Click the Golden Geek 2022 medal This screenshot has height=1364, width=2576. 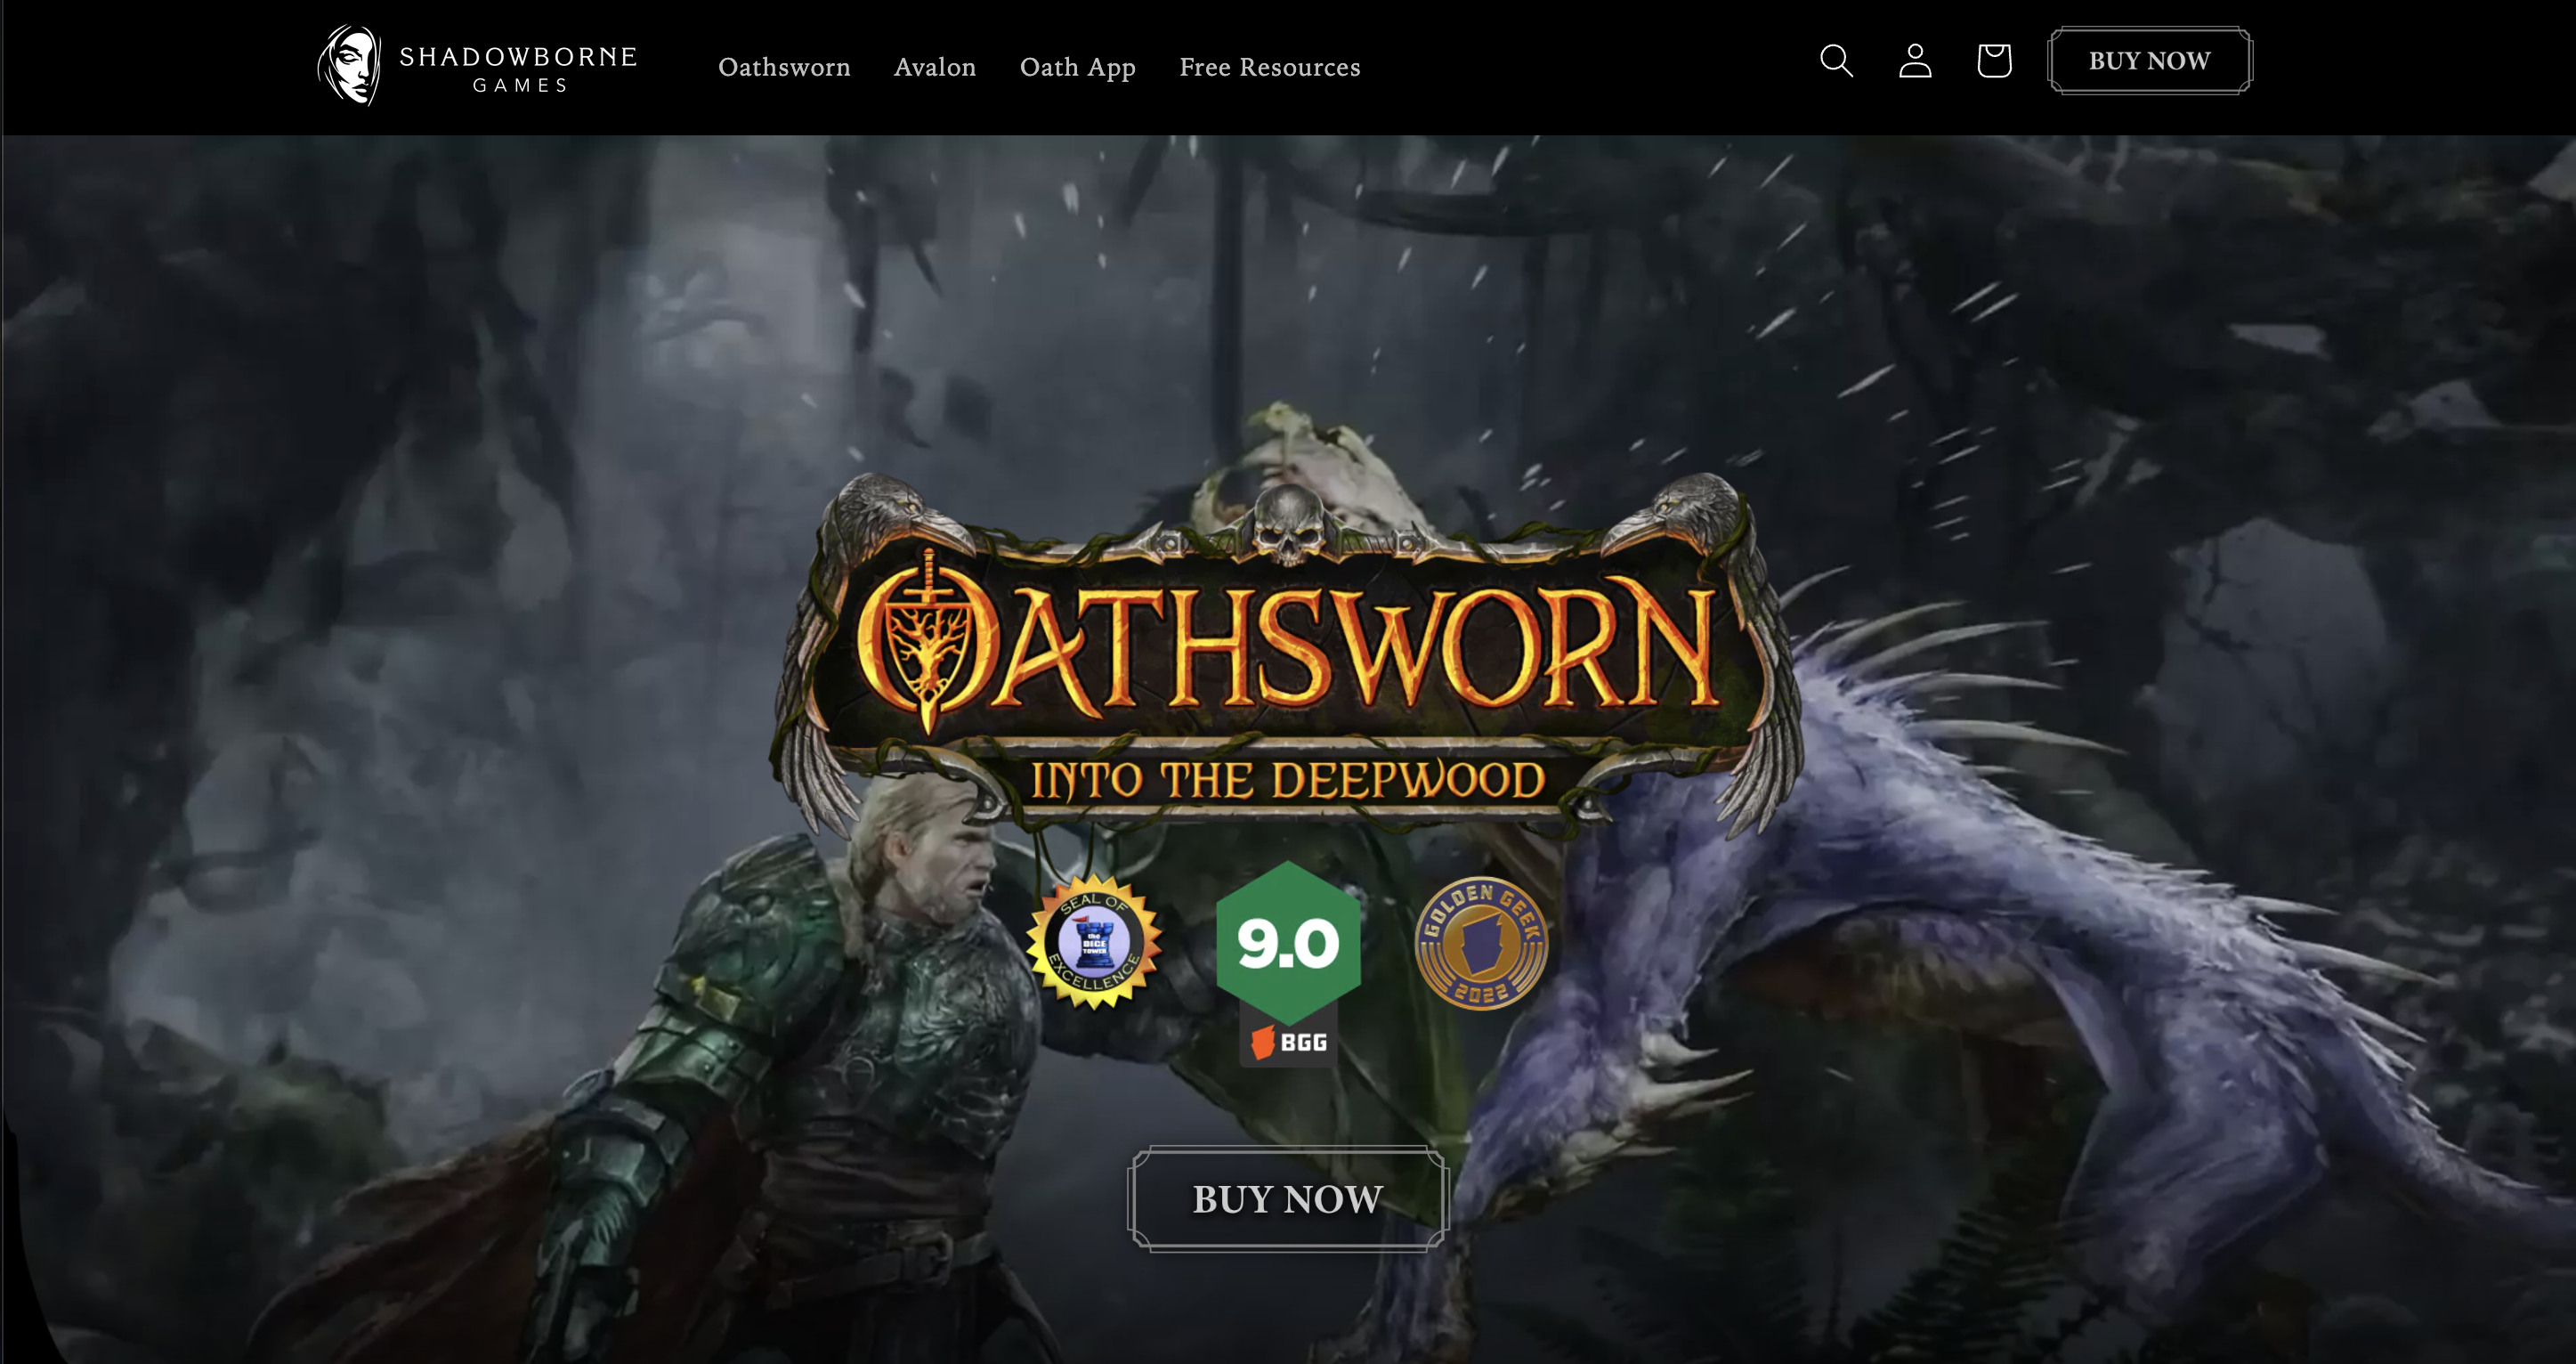point(1481,943)
